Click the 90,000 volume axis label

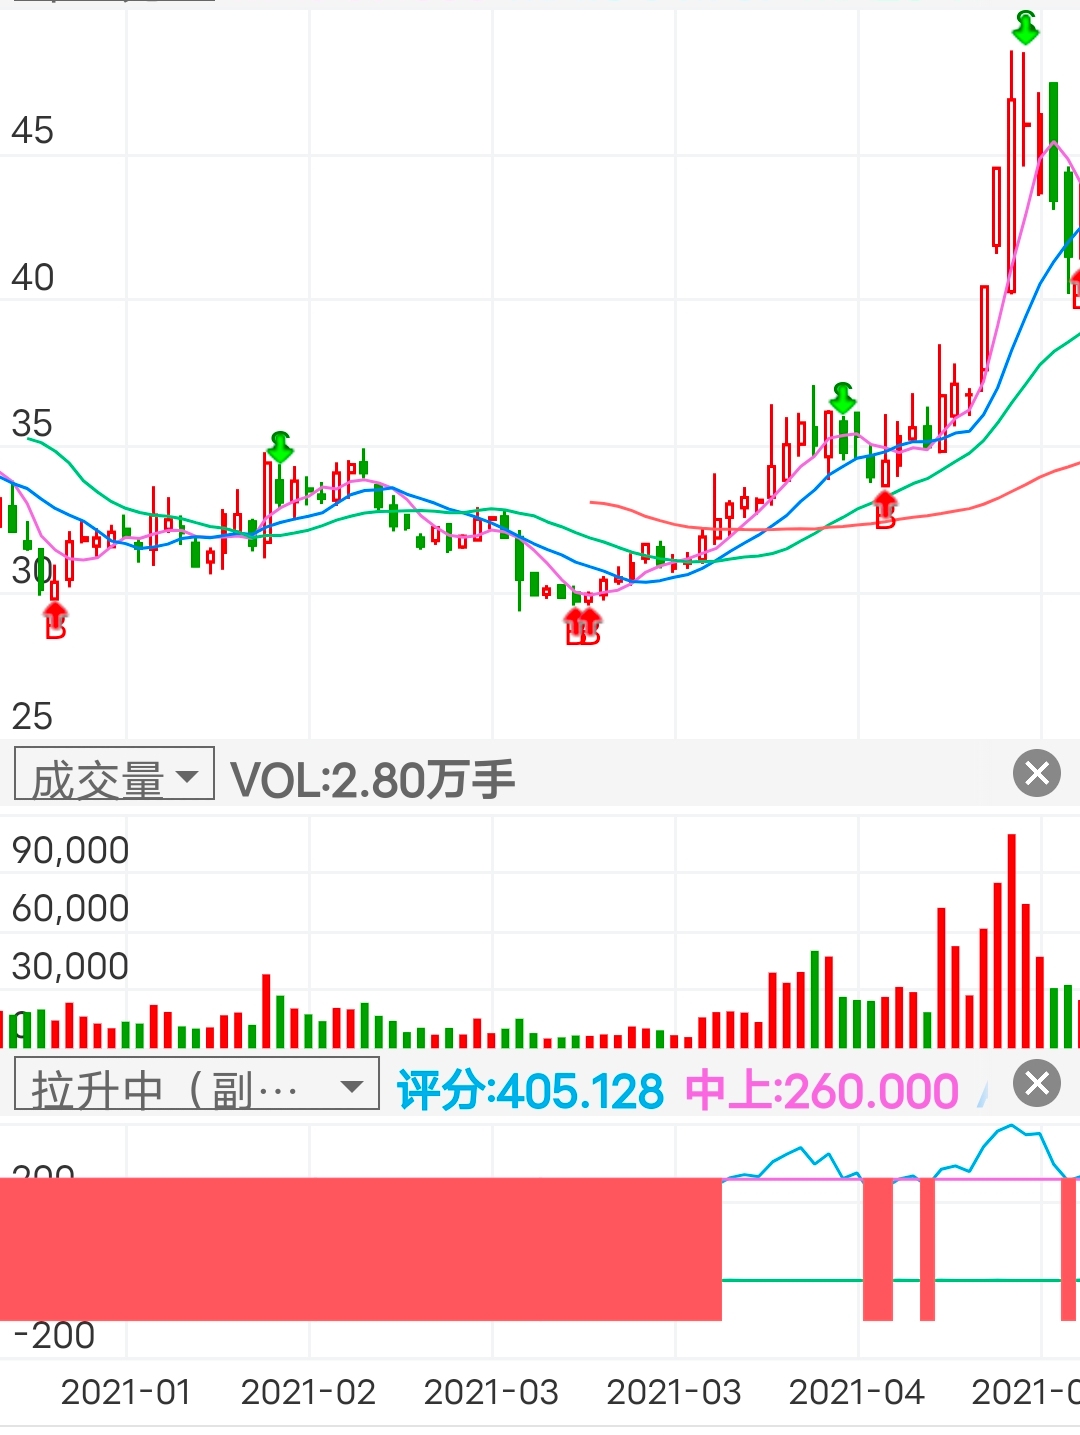70,850
